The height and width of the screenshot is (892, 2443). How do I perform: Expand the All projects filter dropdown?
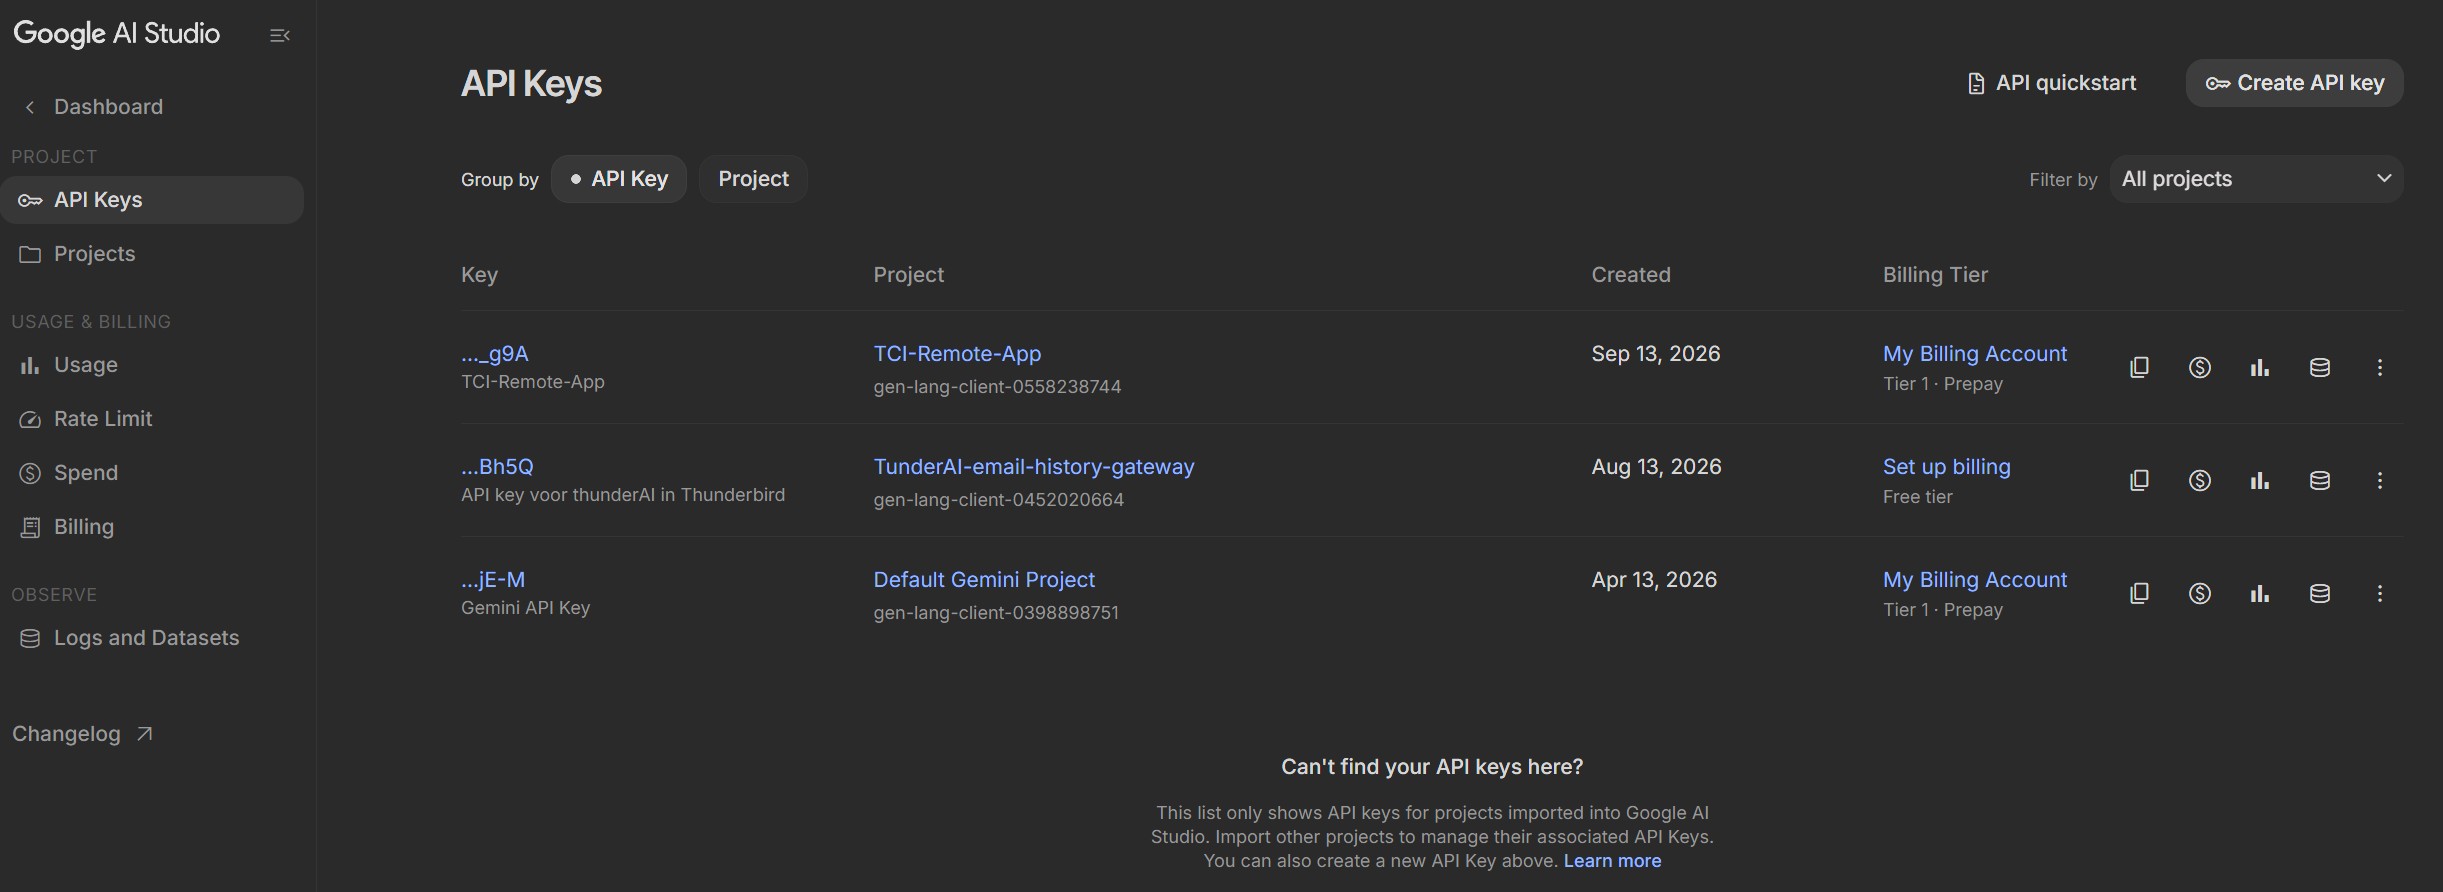click(x=2256, y=179)
